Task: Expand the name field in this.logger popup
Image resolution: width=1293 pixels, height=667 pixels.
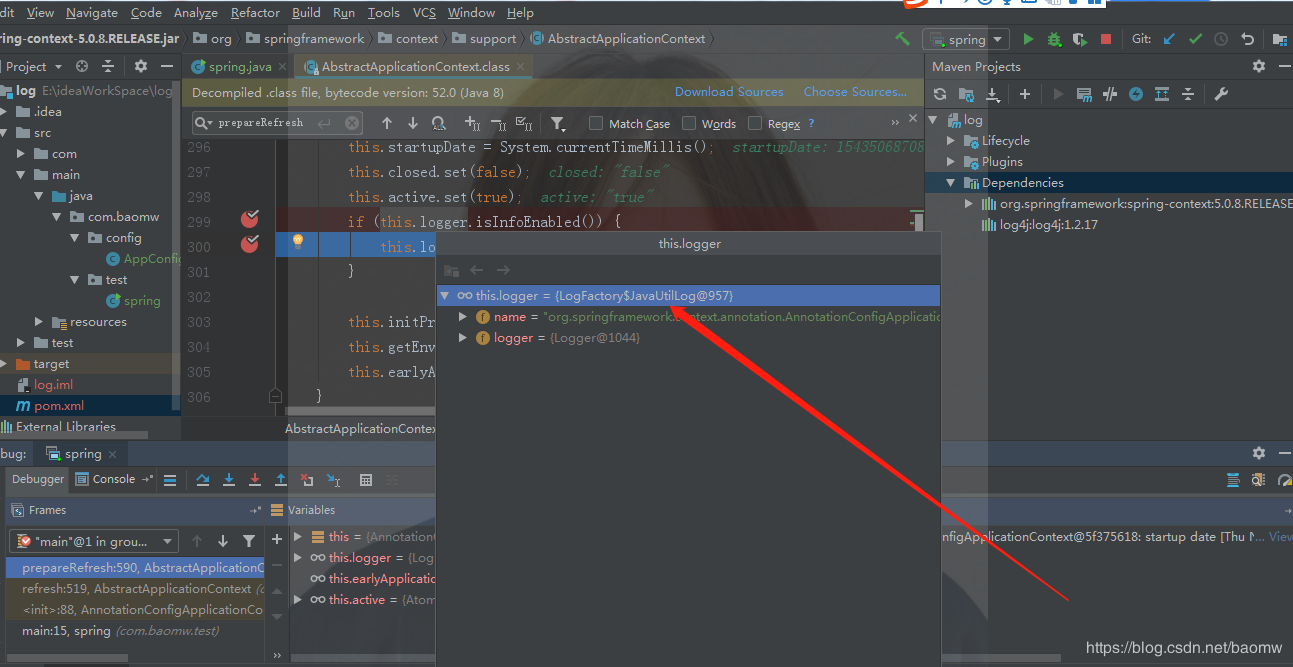Action: point(462,317)
